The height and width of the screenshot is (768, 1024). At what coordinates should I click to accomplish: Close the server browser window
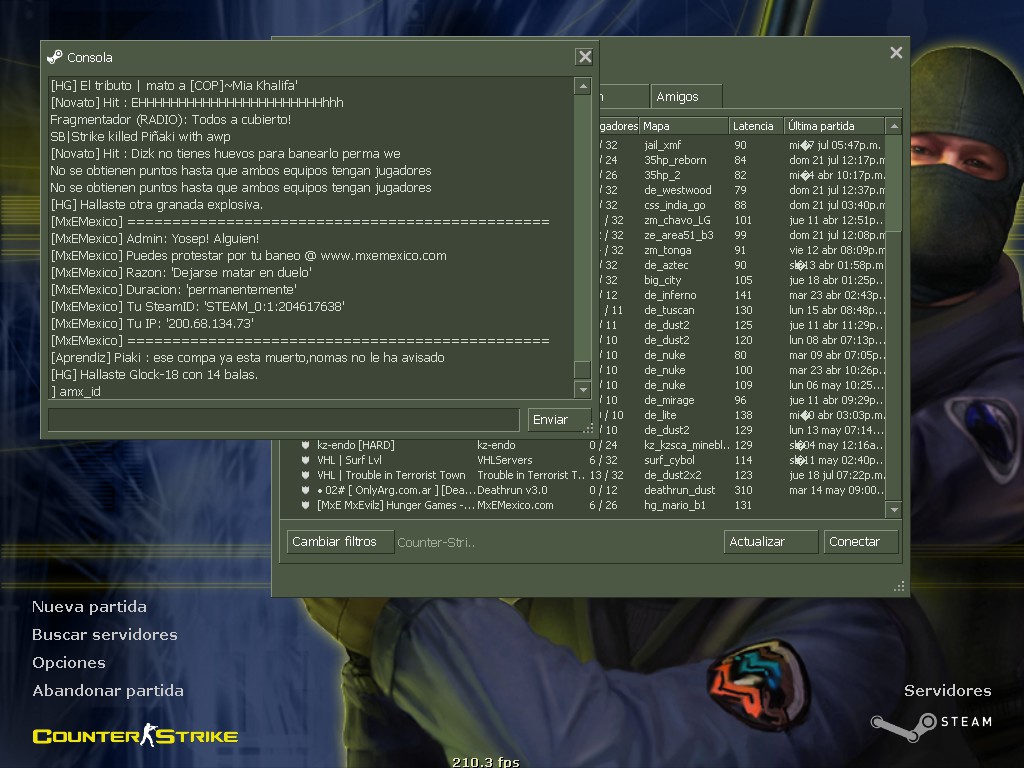point(896,53)
